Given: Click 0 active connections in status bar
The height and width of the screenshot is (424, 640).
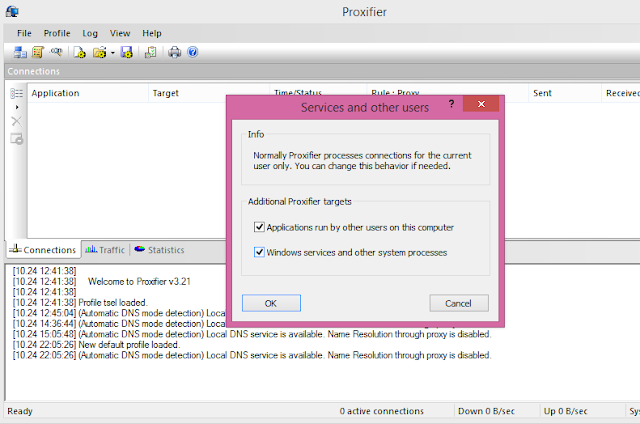Looking at the screenshot, I should point(382,411).
